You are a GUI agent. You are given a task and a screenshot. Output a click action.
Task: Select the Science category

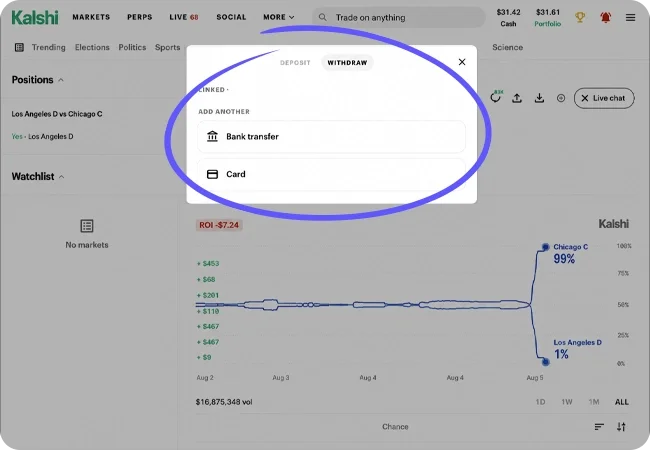pos(507,47)
